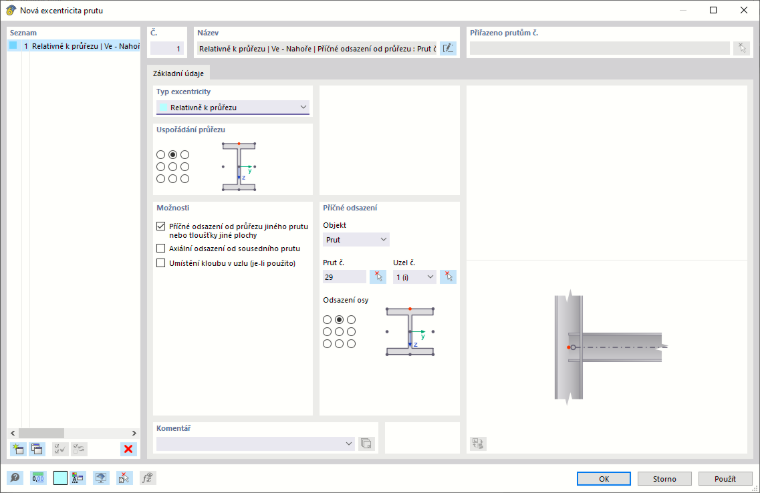Click the invert selection icon below the list
This screenshot has height=493, width=760.
tap(79, 449)
